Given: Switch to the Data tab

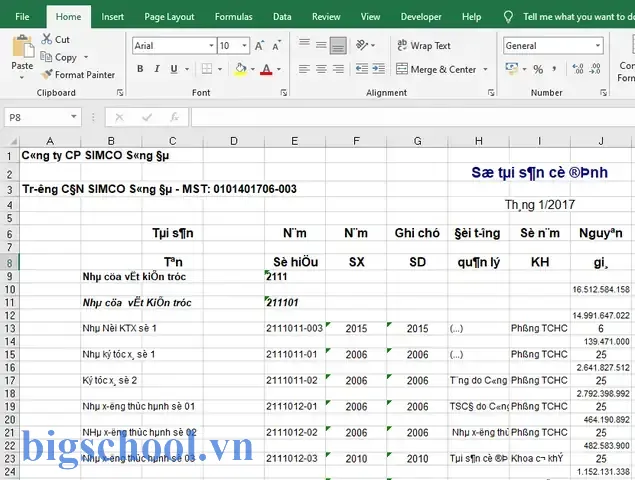Looking at the screenshot, I should click(x=282, y=17).
